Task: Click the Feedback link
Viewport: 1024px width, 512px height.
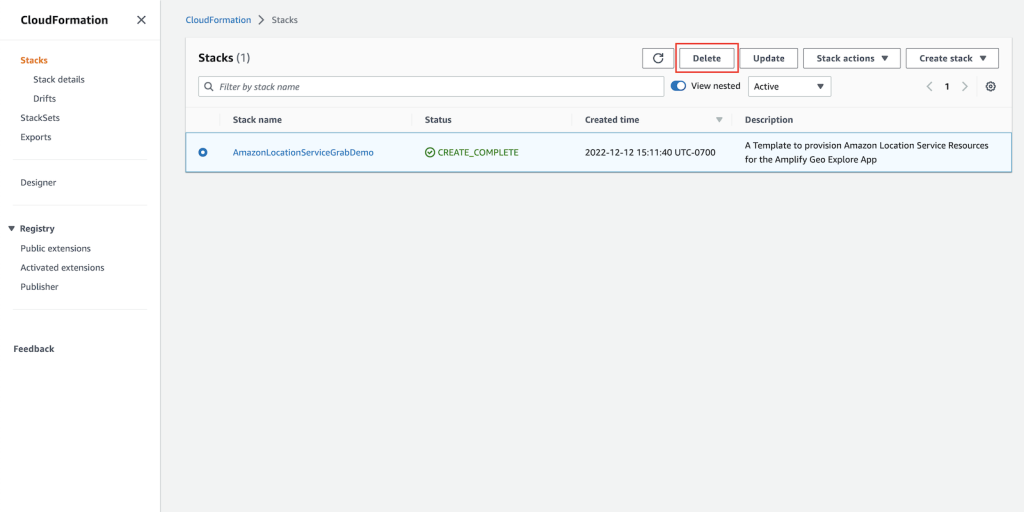Action: (34, 349)
